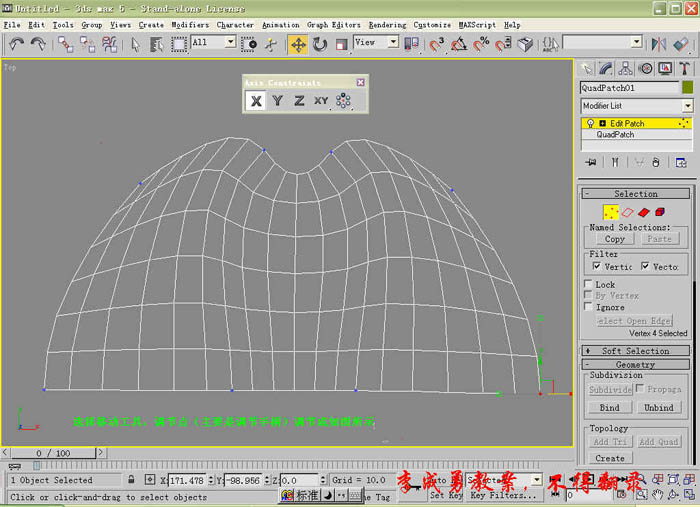
Task: Click the QuadPatch01 object name field
Action: (629, 88)
